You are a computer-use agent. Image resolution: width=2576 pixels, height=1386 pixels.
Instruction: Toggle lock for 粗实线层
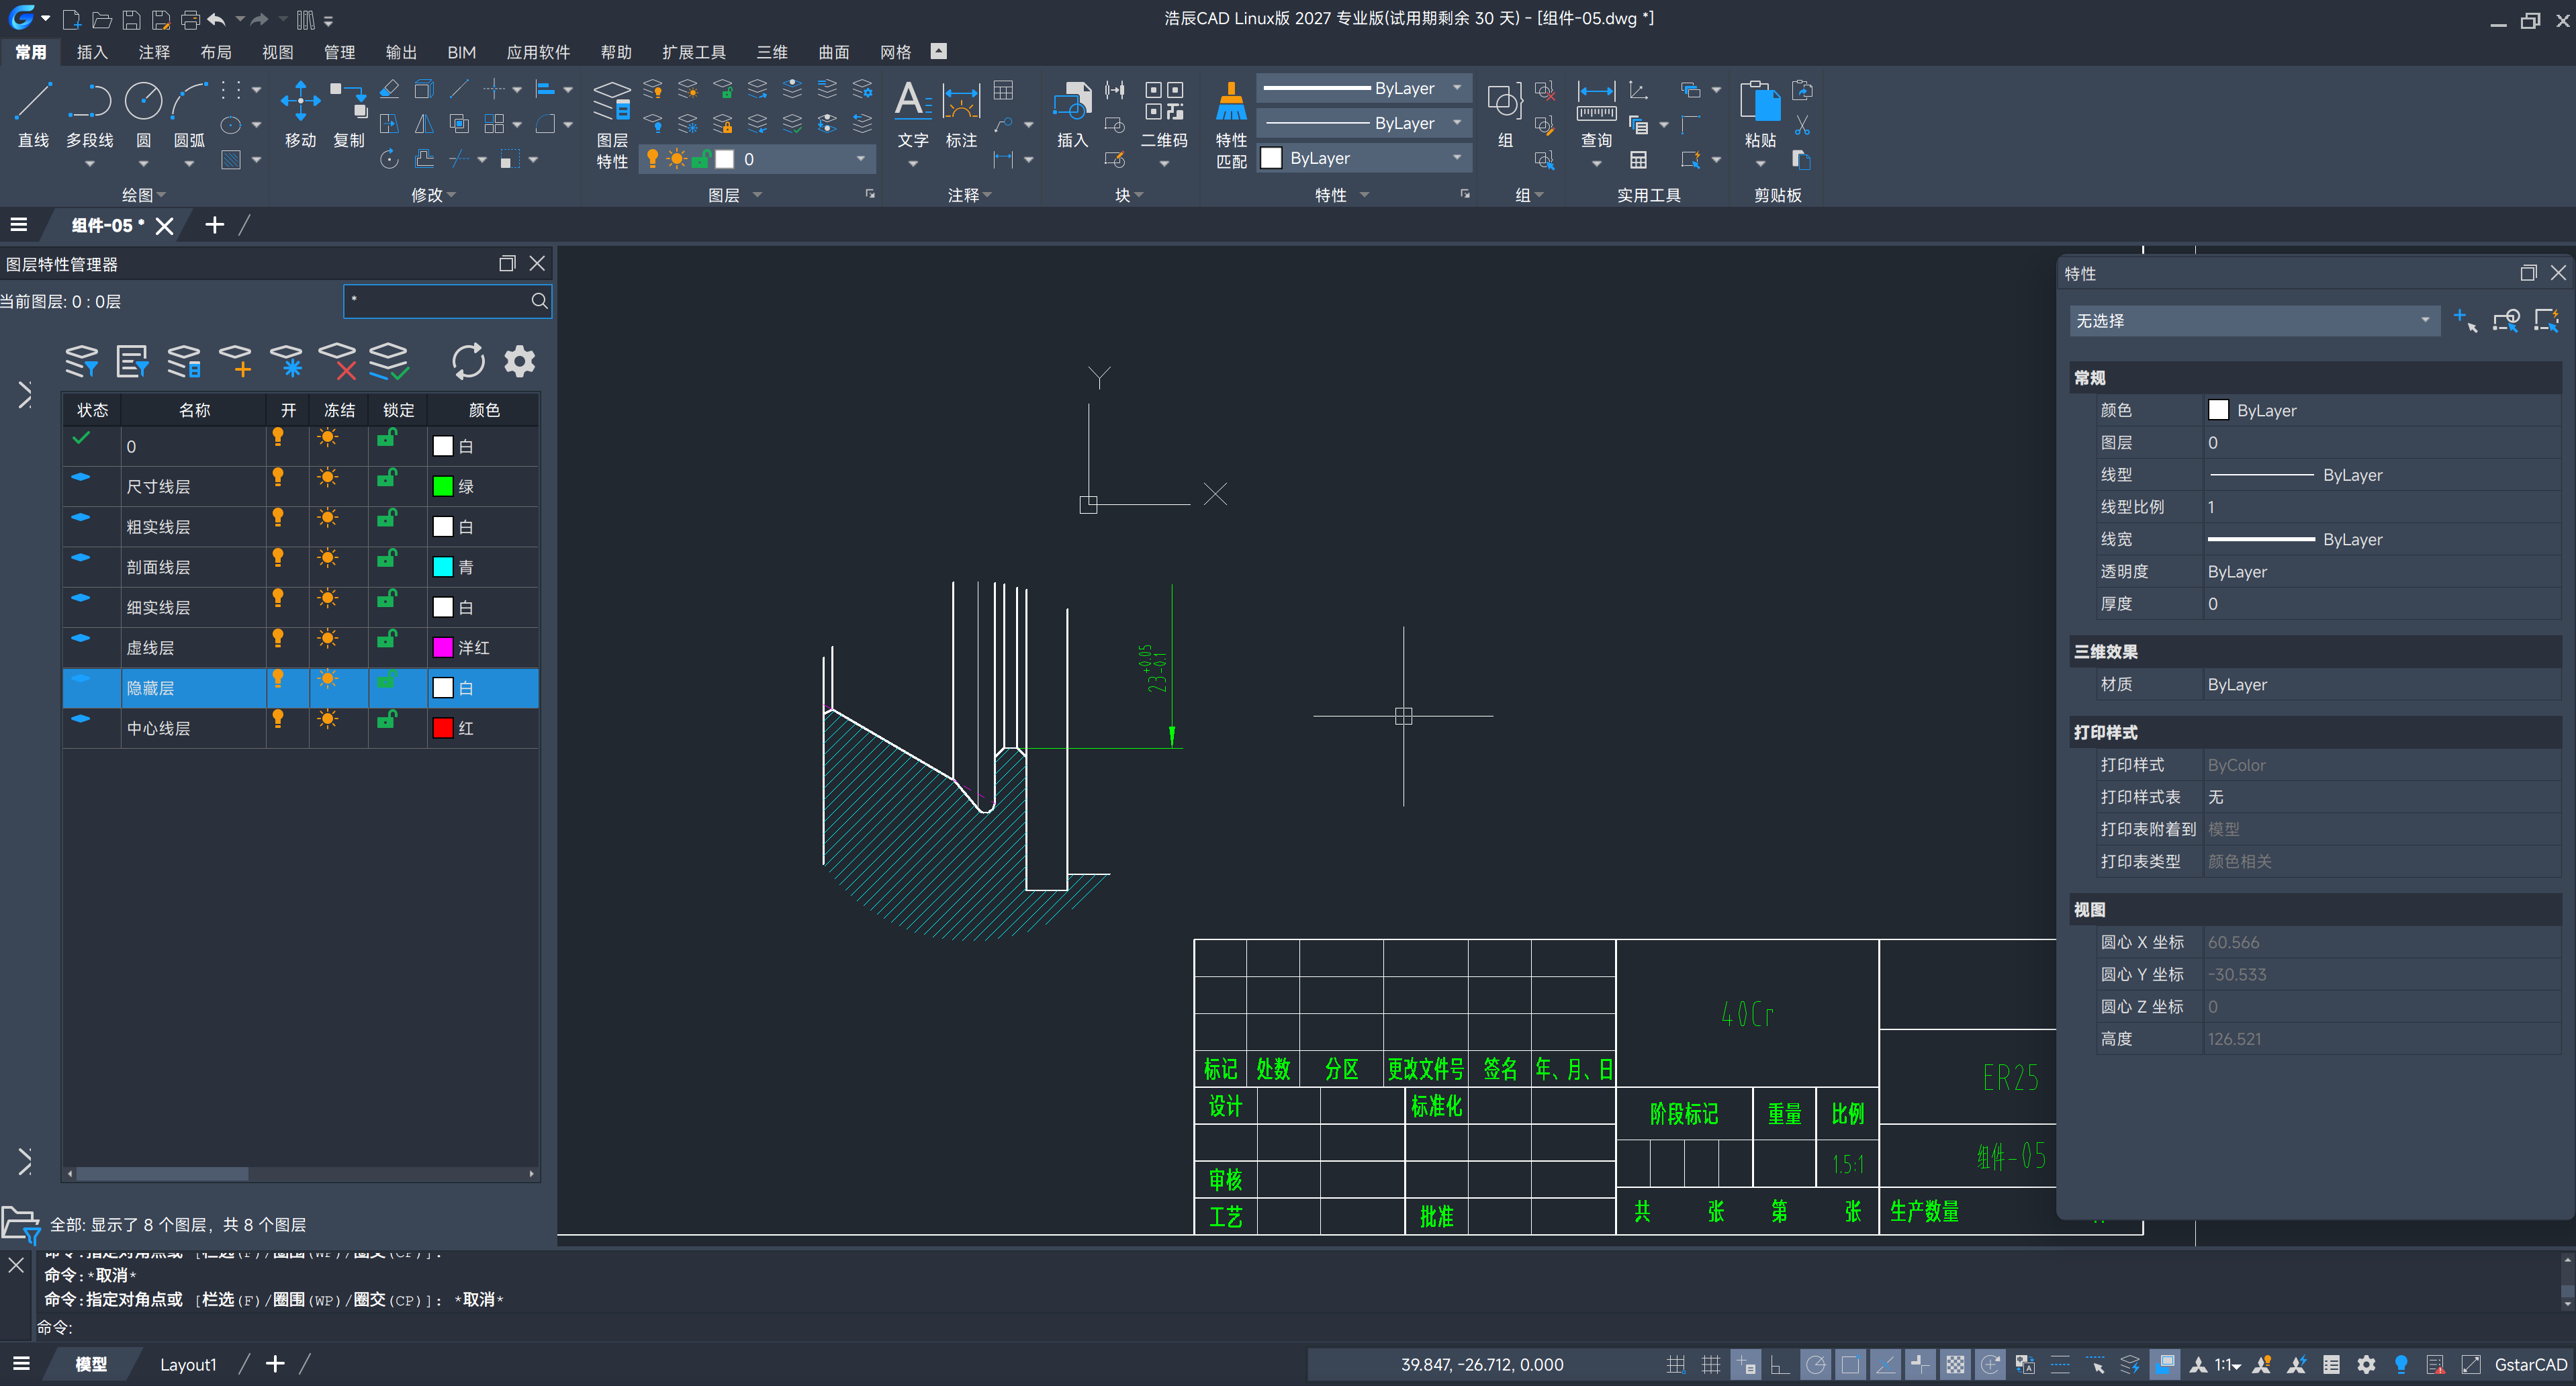point(387,517)
